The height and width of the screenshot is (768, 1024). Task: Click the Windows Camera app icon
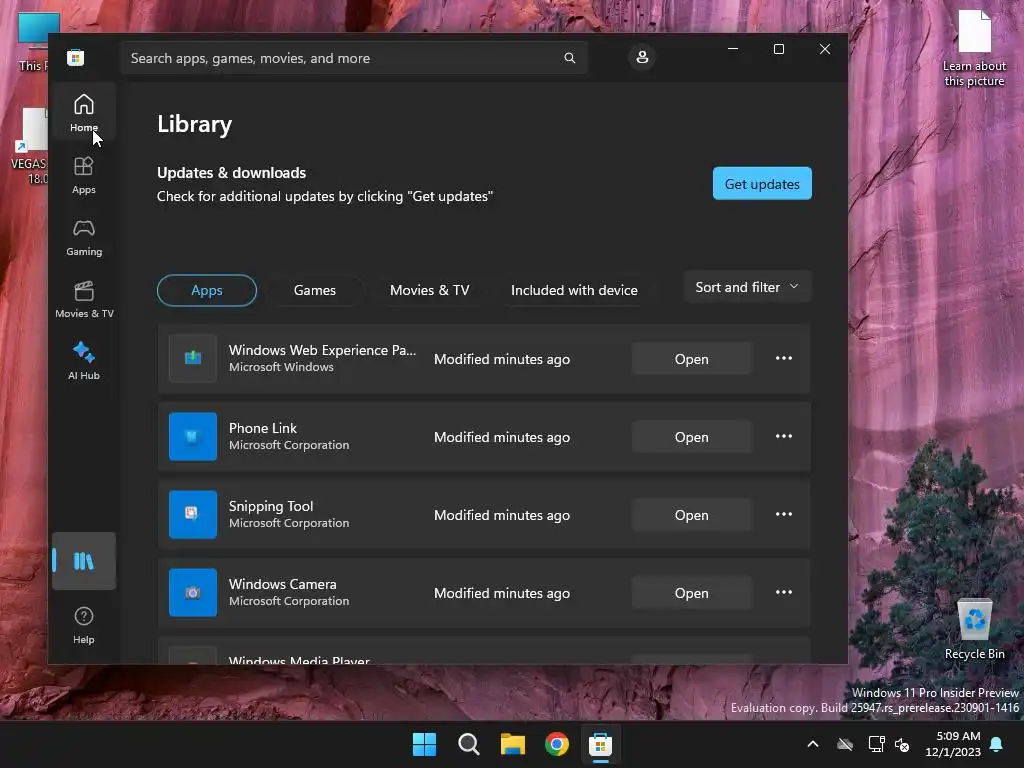(193, 592)
